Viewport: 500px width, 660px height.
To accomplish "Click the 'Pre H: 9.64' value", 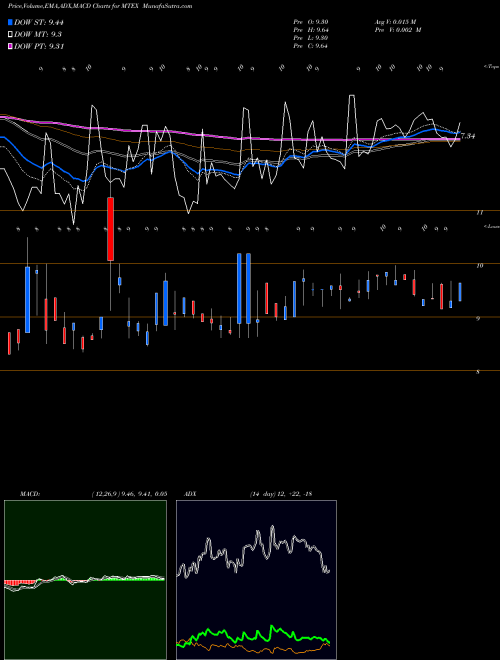I will point(311,30).
